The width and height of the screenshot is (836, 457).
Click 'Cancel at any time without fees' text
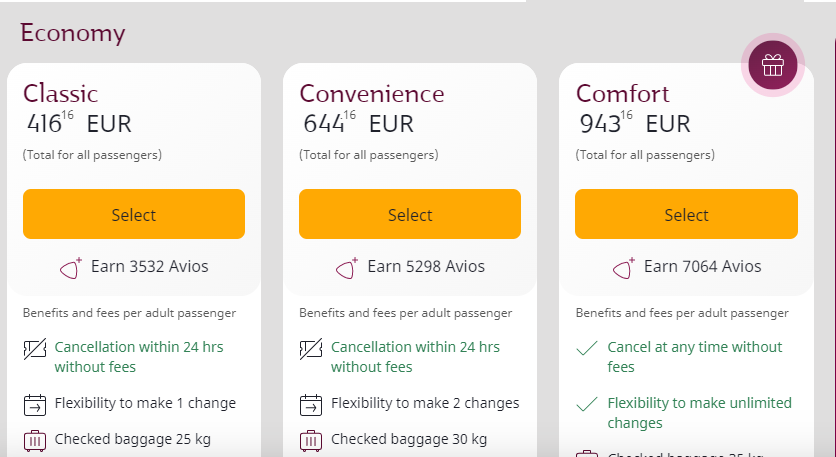pyautogui.click(x=695, y=357)
